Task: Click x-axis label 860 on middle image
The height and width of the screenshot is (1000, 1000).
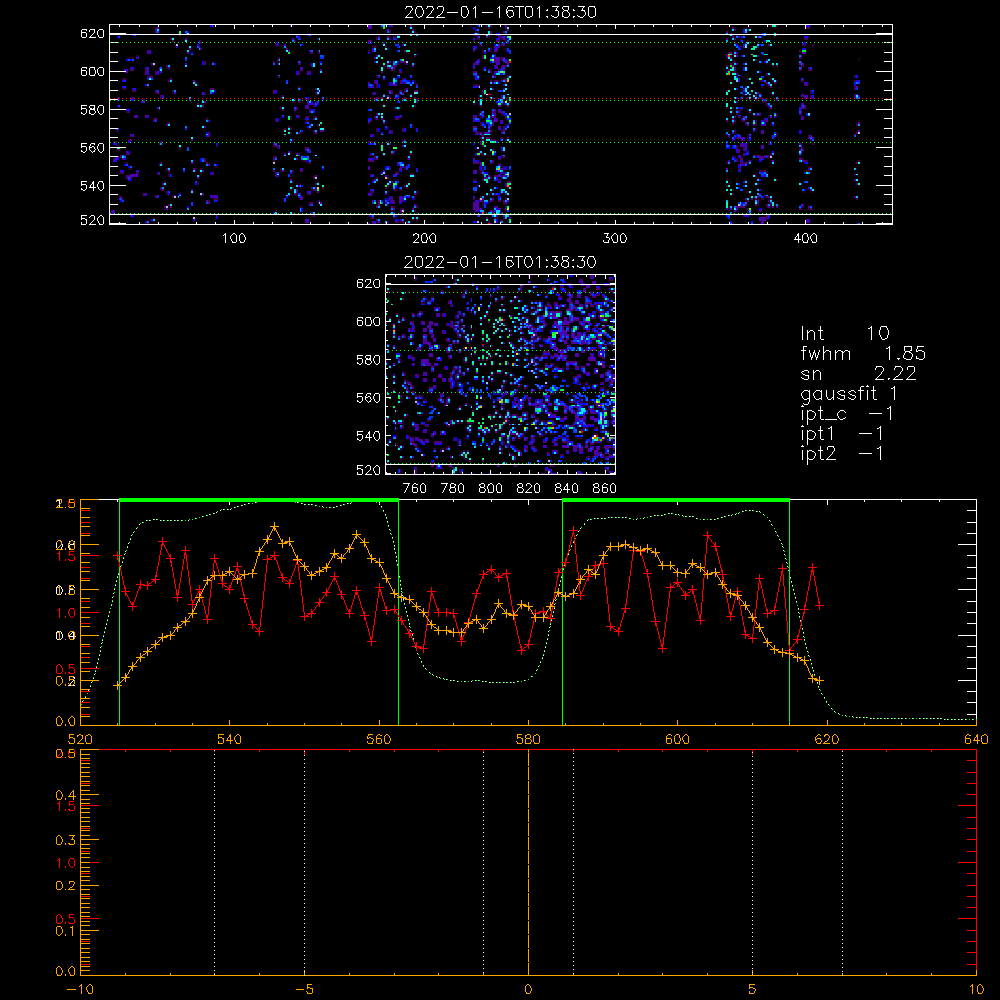Action: [x=604, y=489]
